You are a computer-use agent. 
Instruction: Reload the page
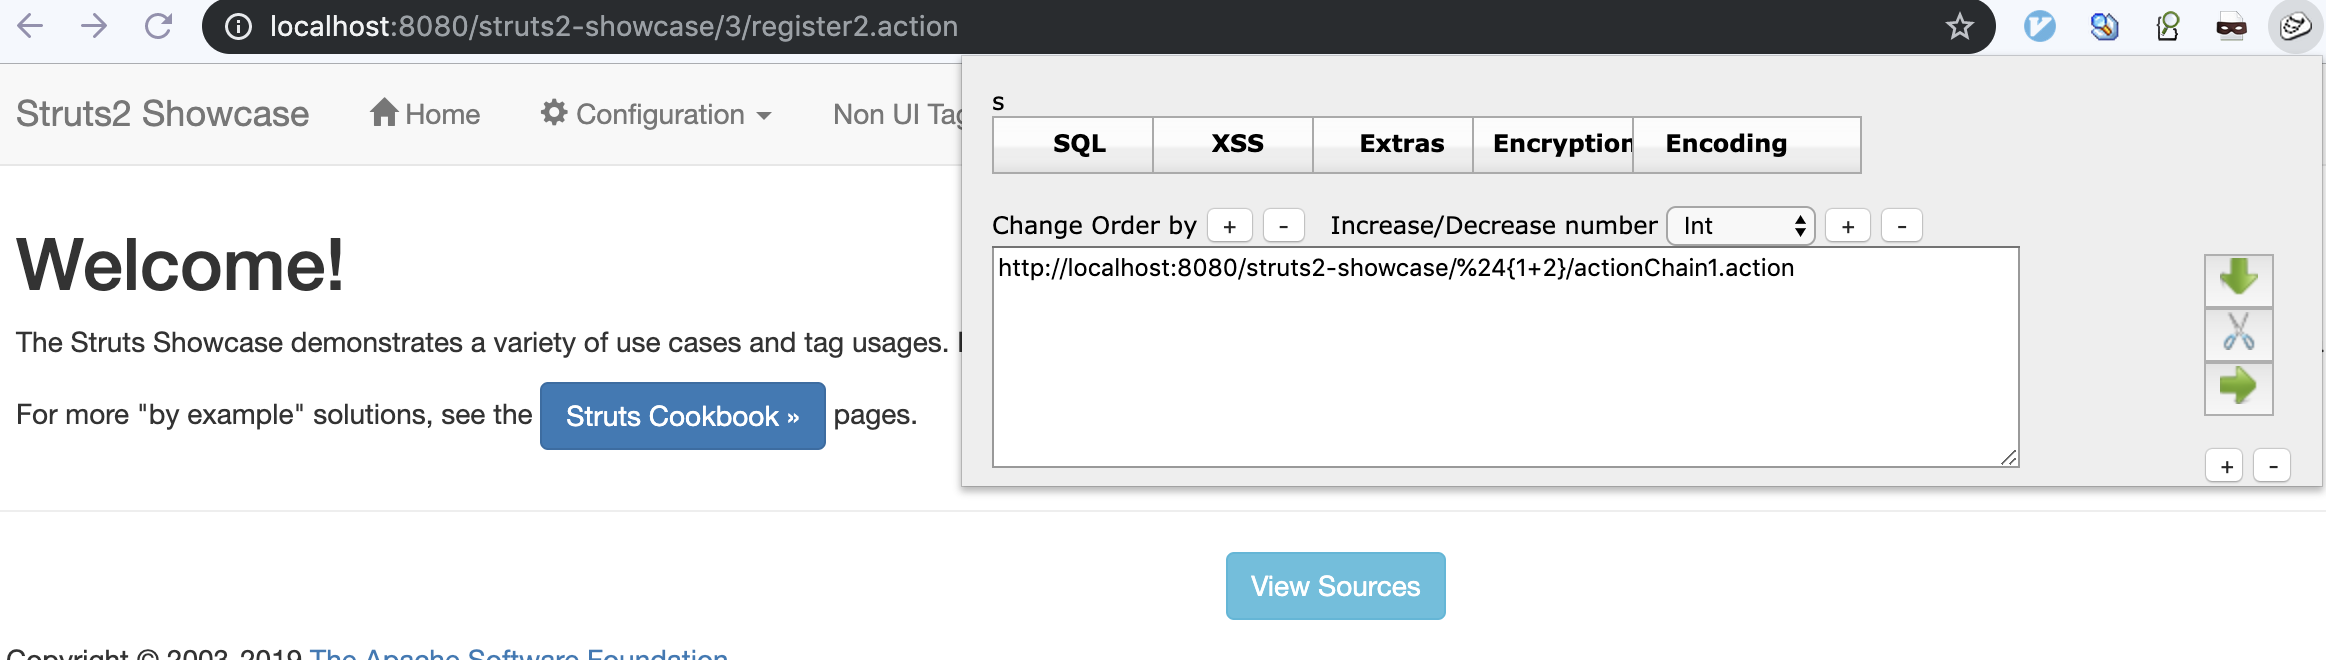[x=158, y=27]
